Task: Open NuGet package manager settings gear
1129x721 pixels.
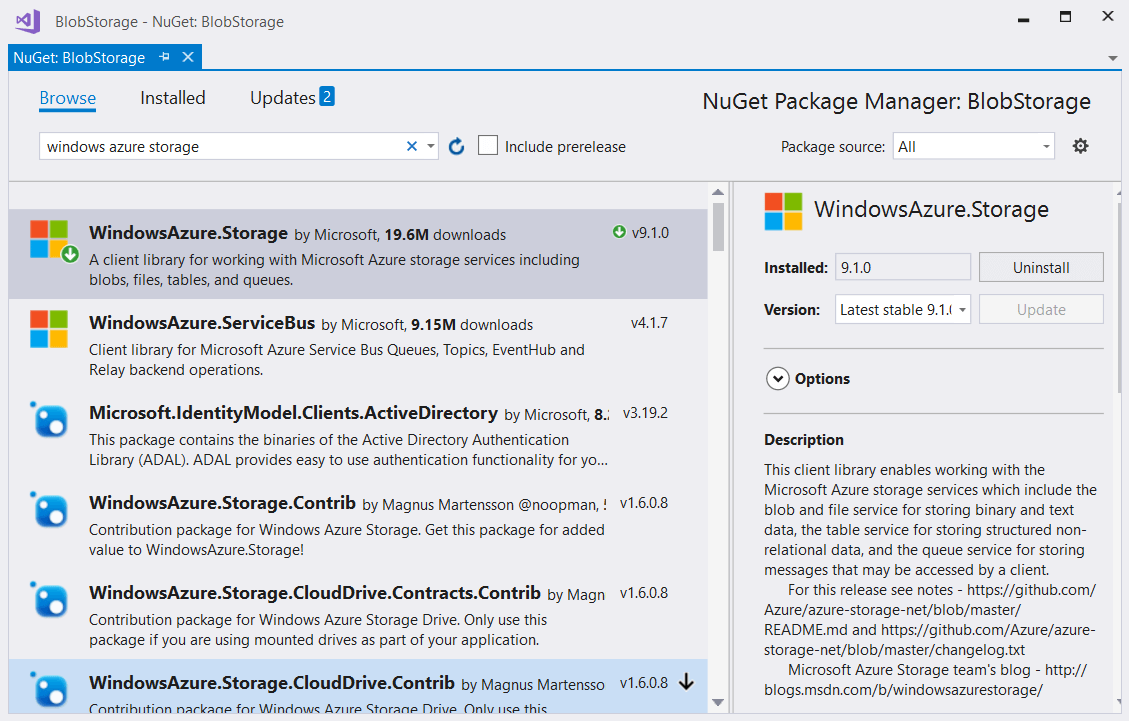Action: (1080, 145)
